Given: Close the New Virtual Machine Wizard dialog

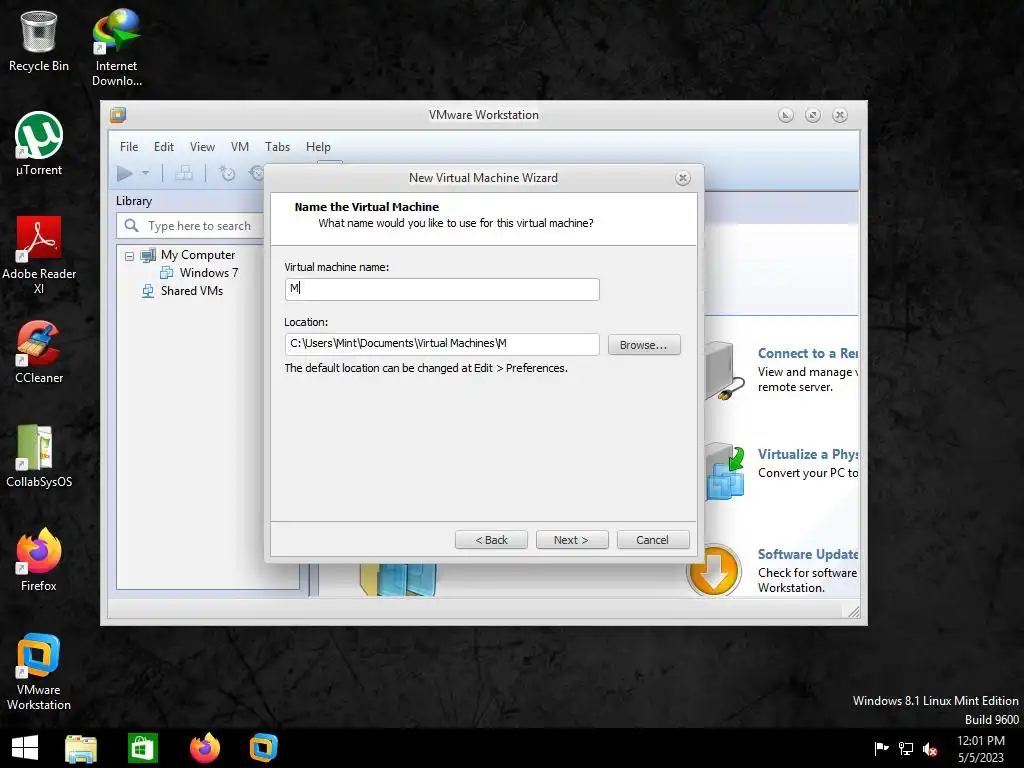Looking at the screenshot, I should coord(682,178).
